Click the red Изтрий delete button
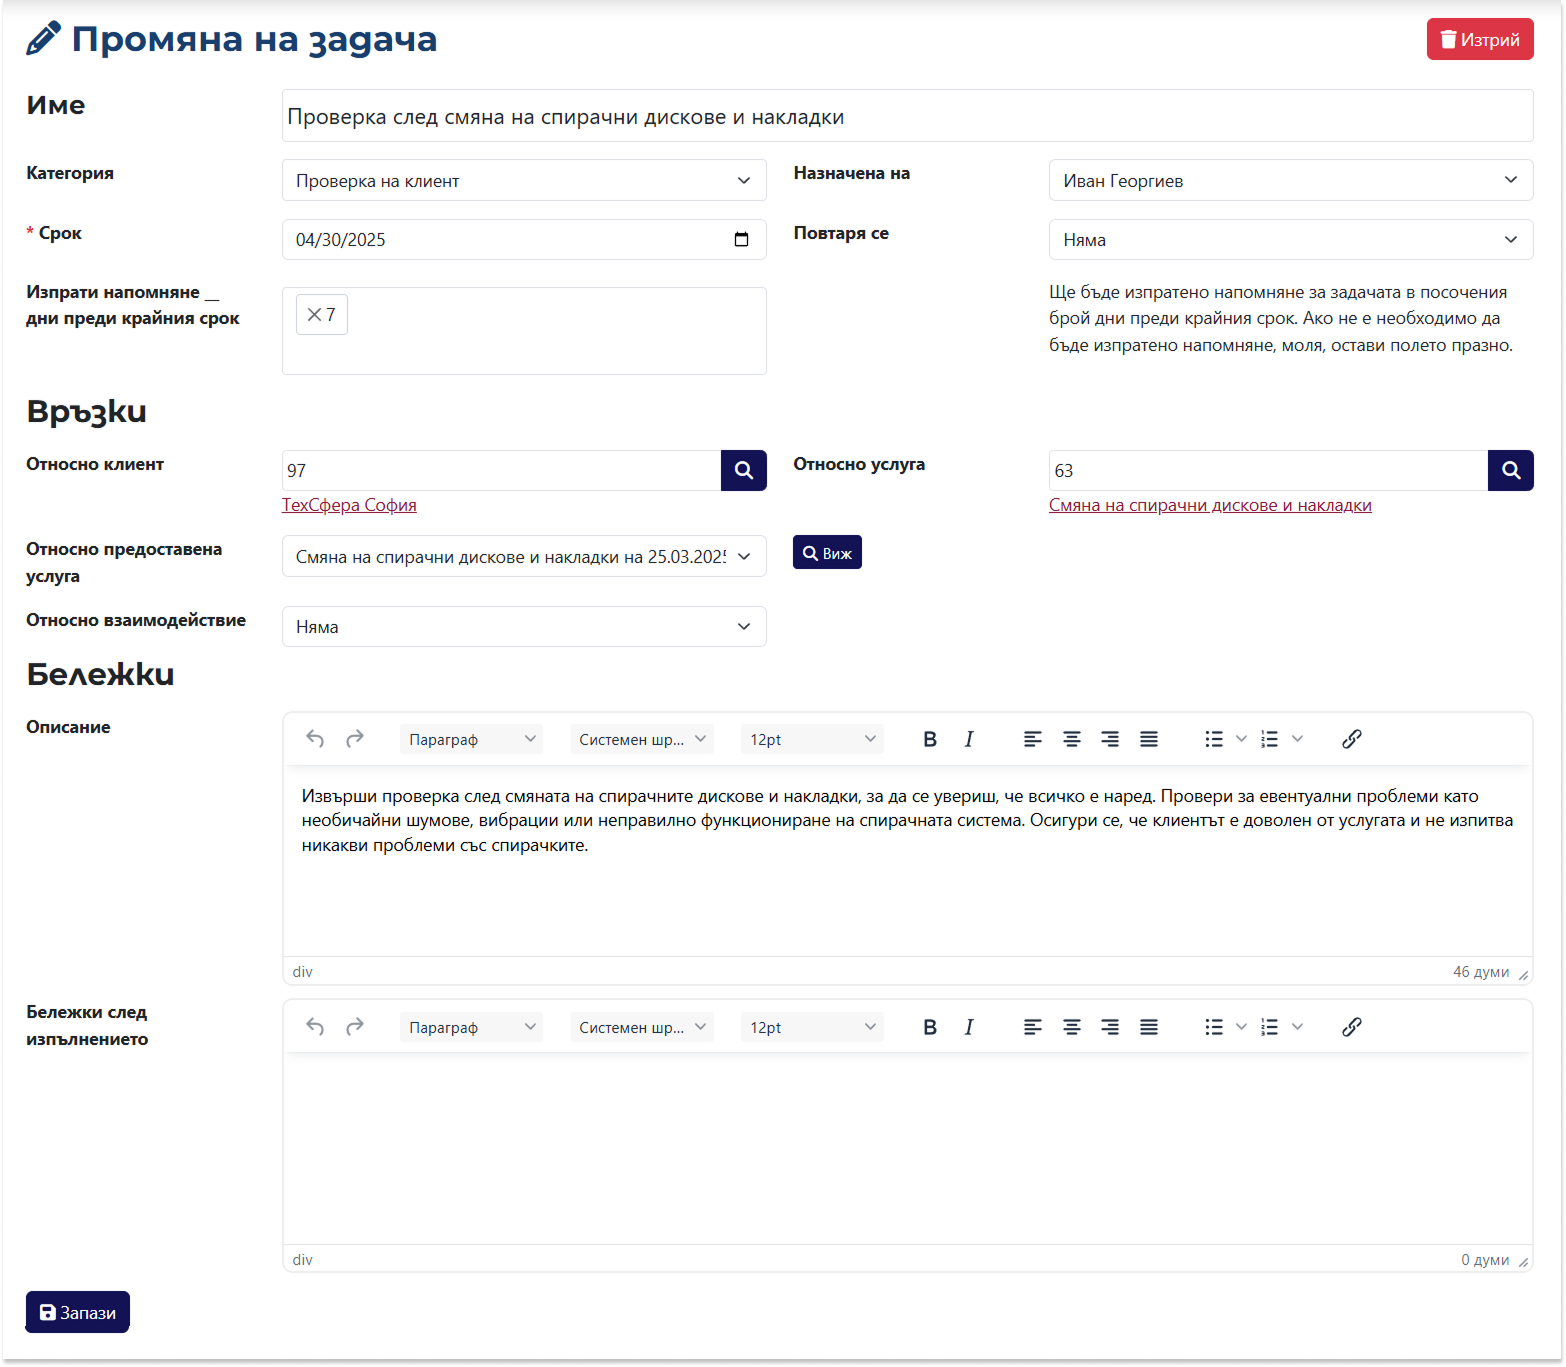This screenshot has height=1367, width=1566. 1479,39
